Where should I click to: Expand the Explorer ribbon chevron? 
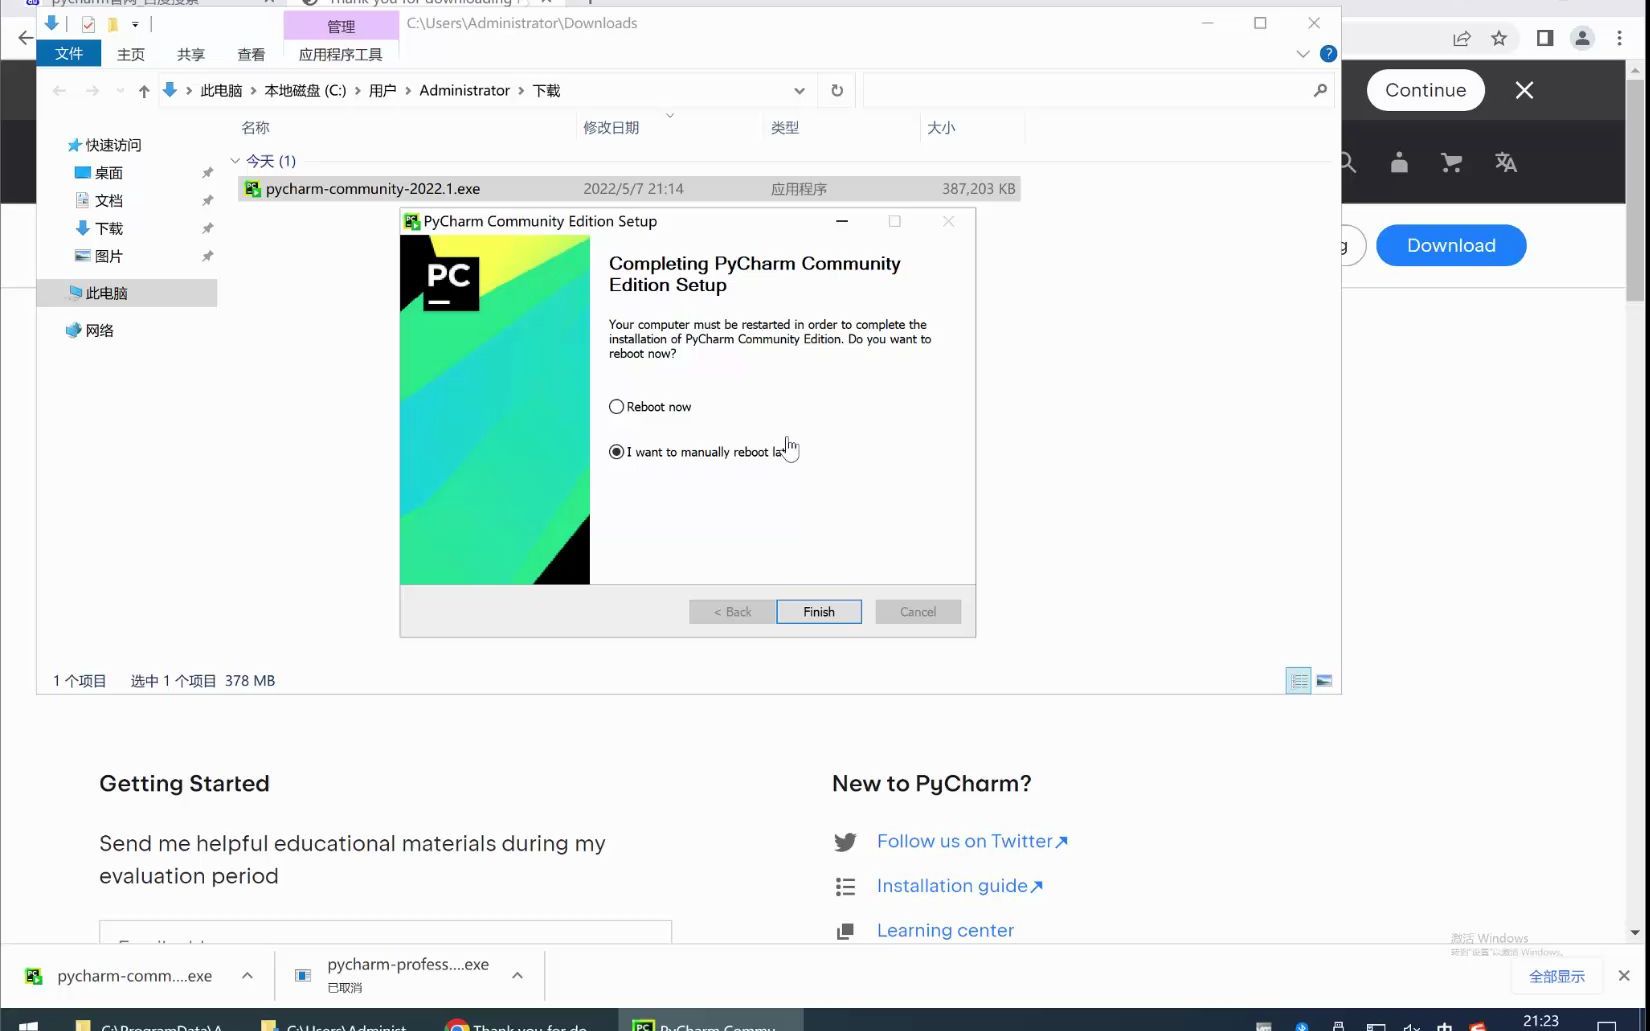[1302, 54]
